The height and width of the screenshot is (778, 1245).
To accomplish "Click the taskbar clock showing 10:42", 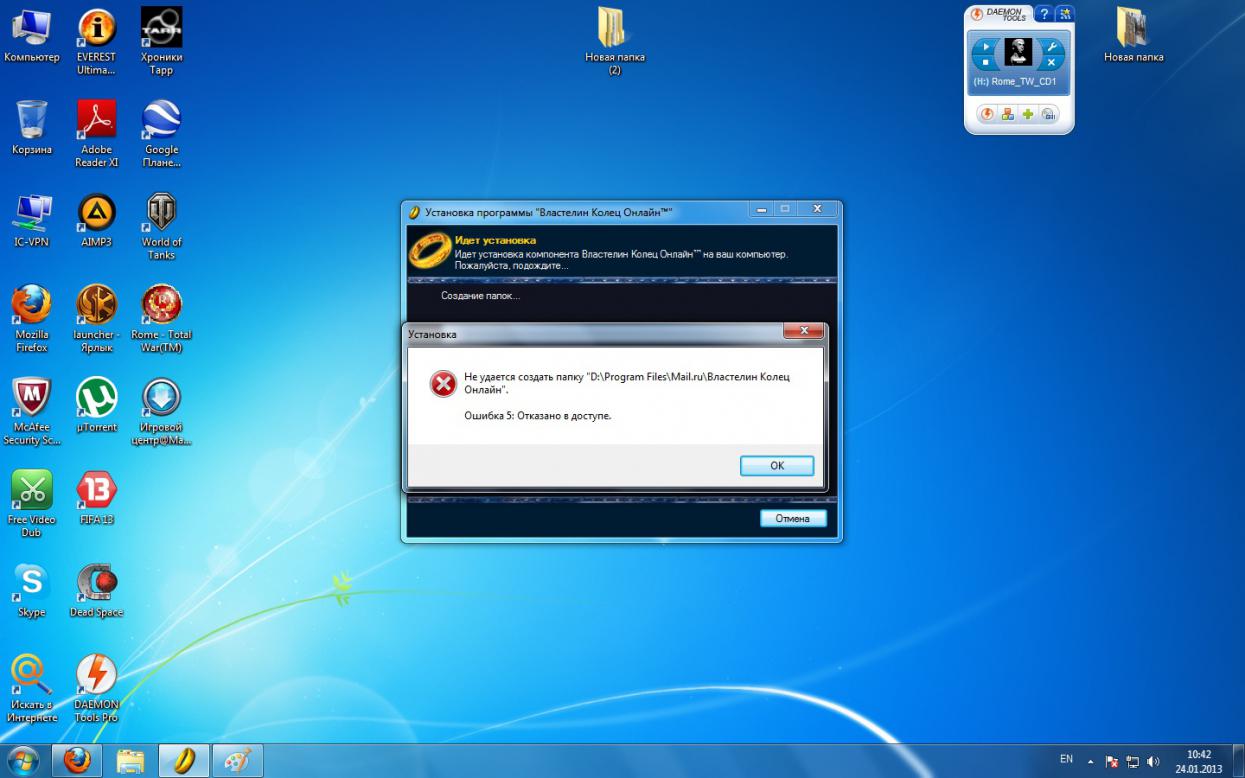I will click(1198, 761).
